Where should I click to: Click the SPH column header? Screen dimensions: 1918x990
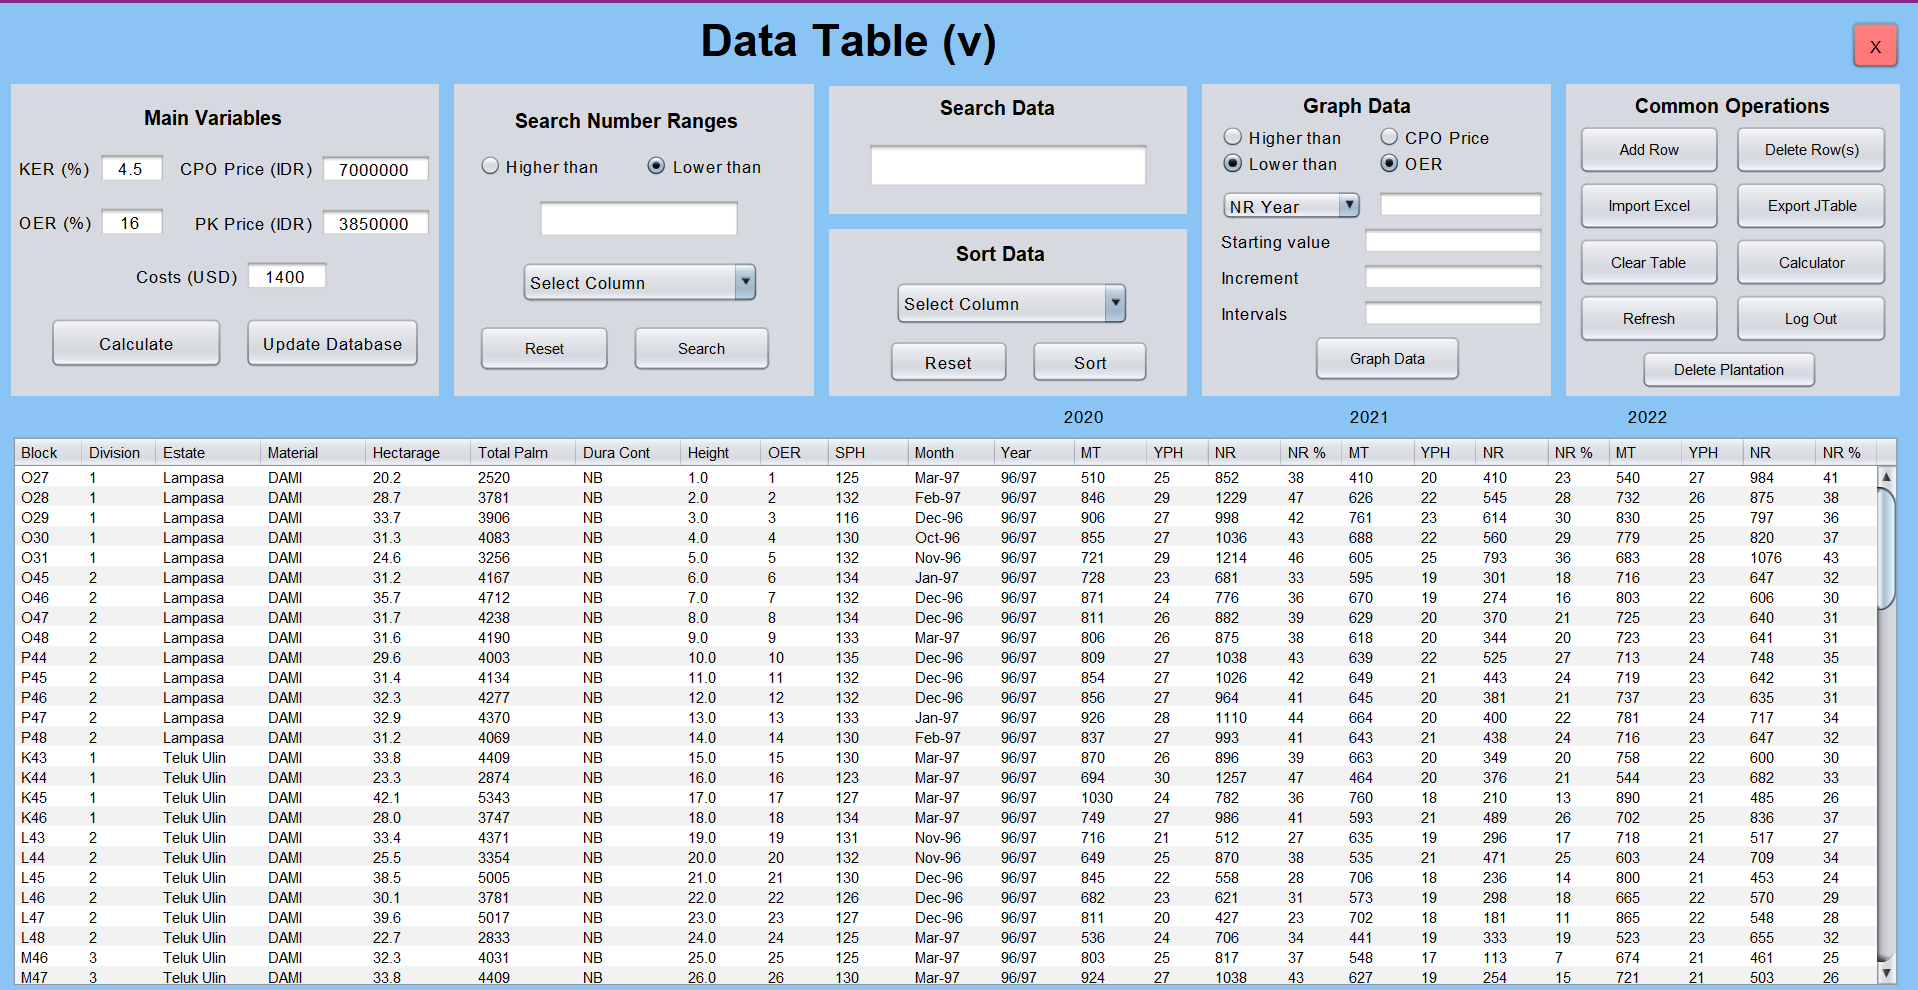[867, 452]
